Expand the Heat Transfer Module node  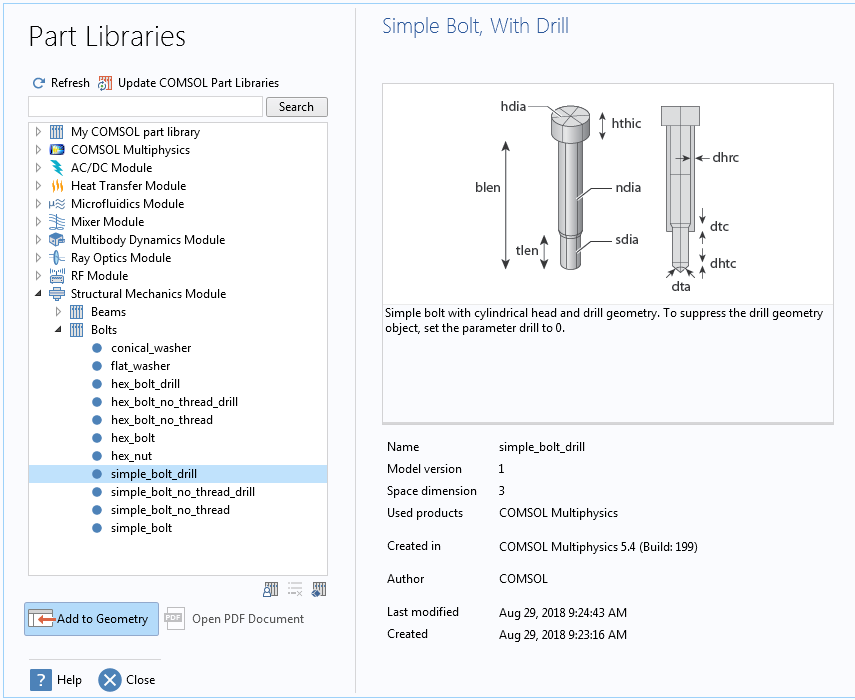click(38, 186)
